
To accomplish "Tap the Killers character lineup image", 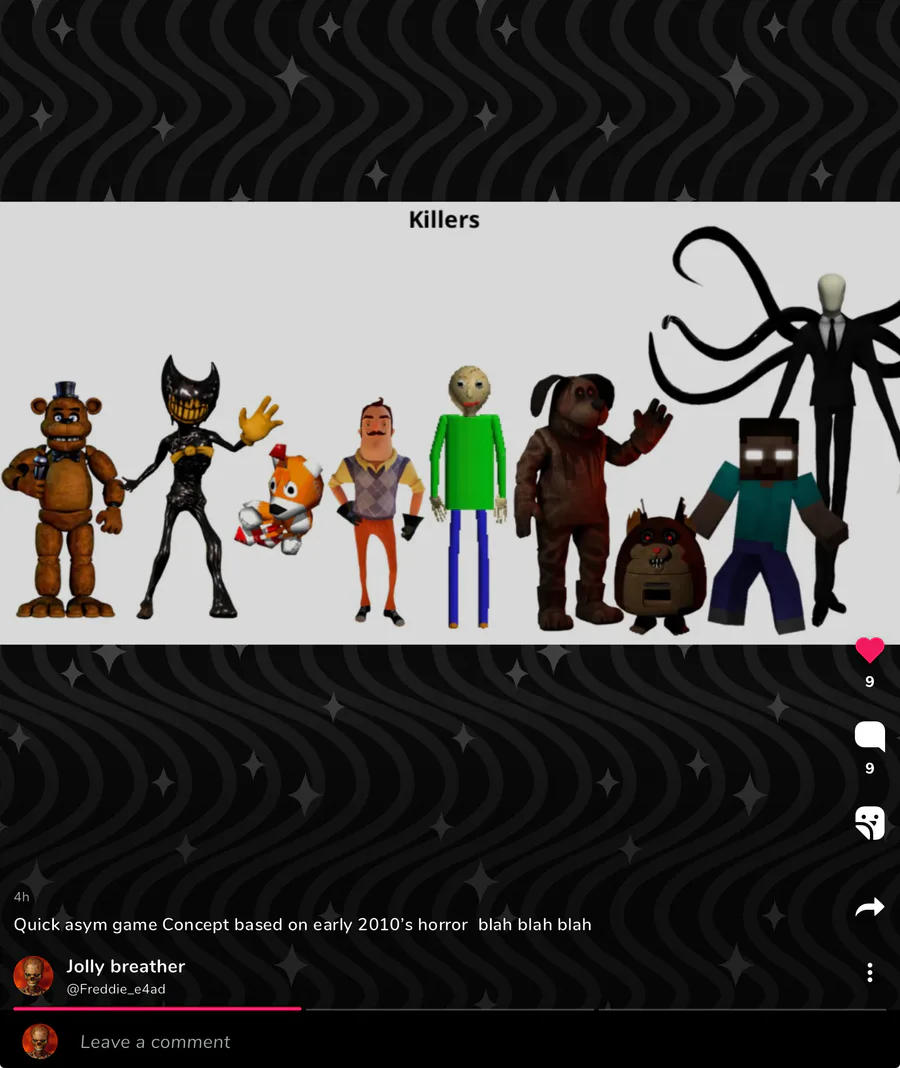I will 450,423.
